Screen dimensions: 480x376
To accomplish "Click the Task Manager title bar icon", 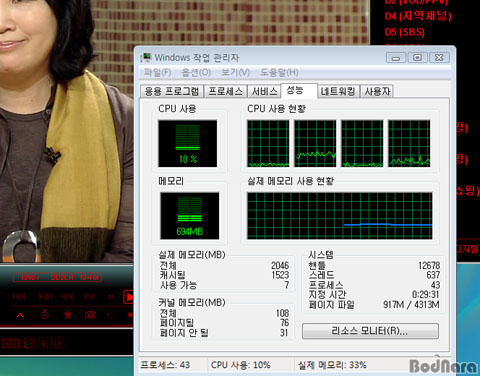I will click(x=146, y=57).
